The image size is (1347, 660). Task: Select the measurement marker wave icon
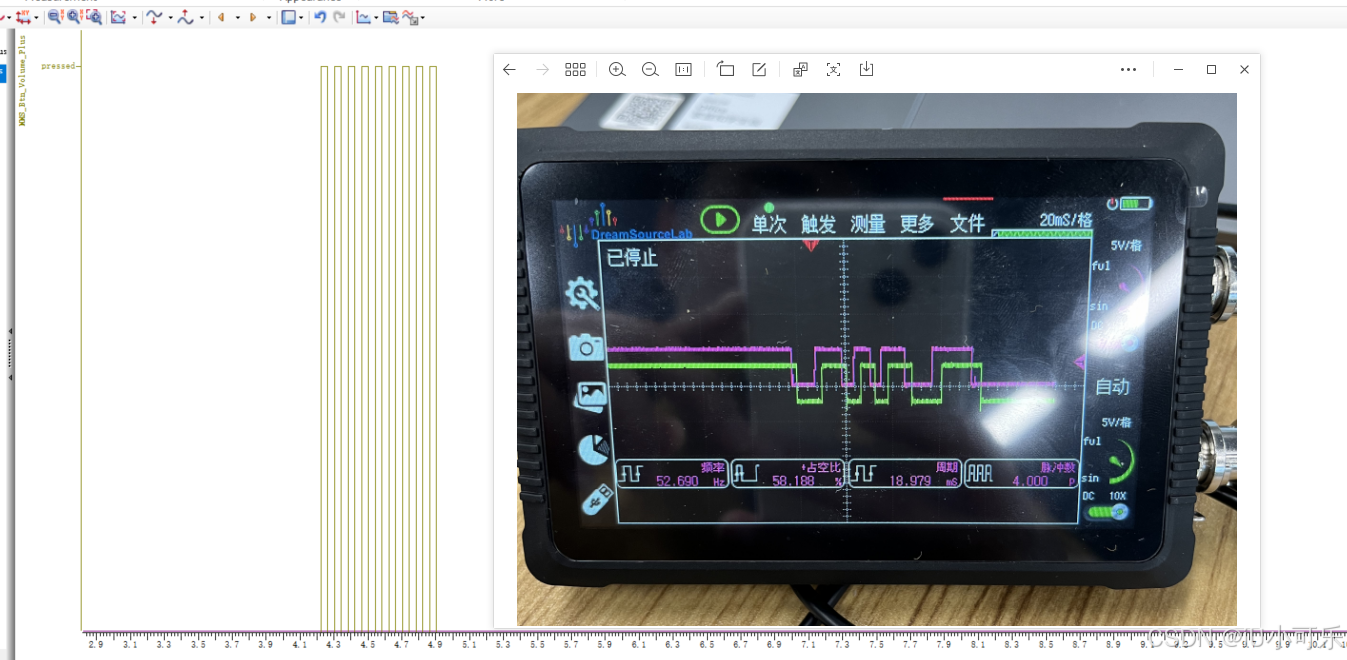click(x=154, y=17)
